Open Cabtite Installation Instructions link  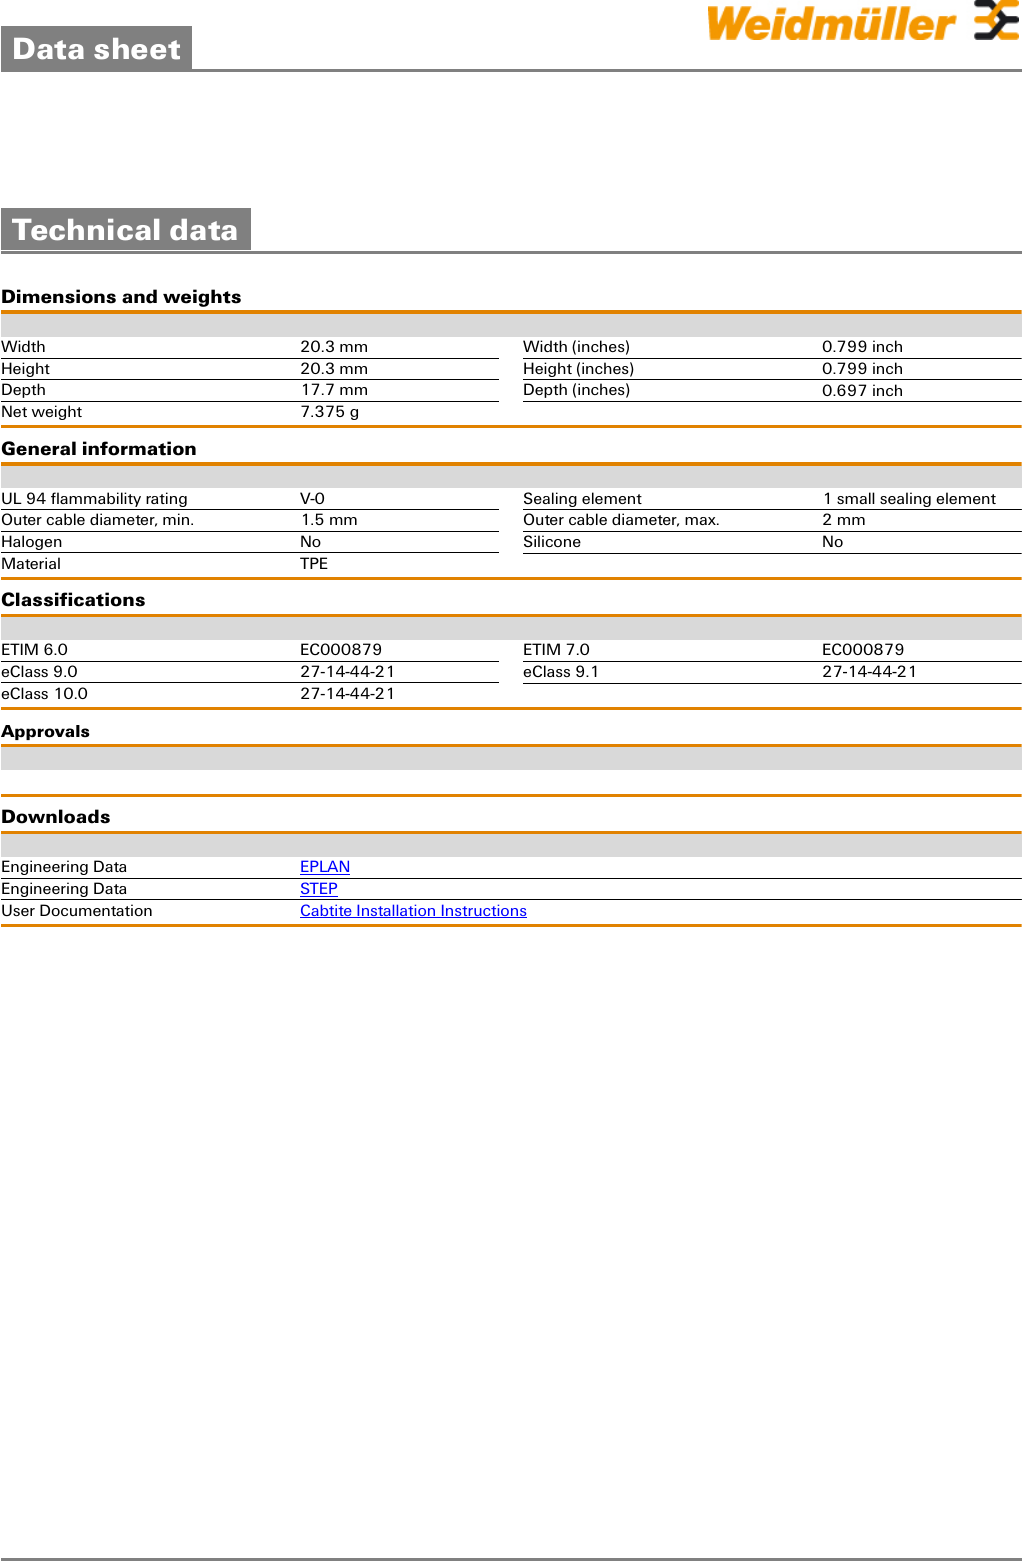[x=413, y=911]
